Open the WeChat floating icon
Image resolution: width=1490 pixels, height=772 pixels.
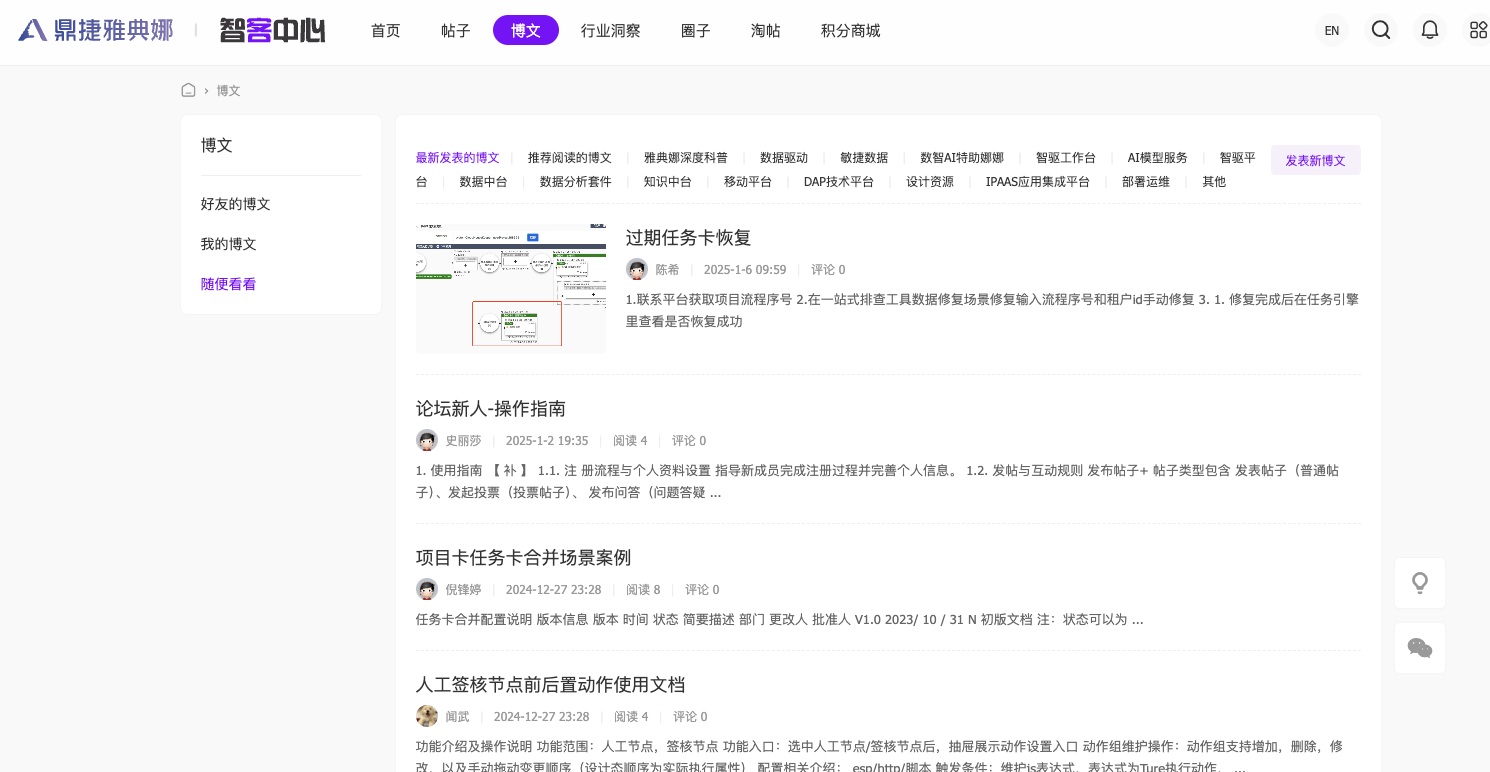tap(1420, 648)
